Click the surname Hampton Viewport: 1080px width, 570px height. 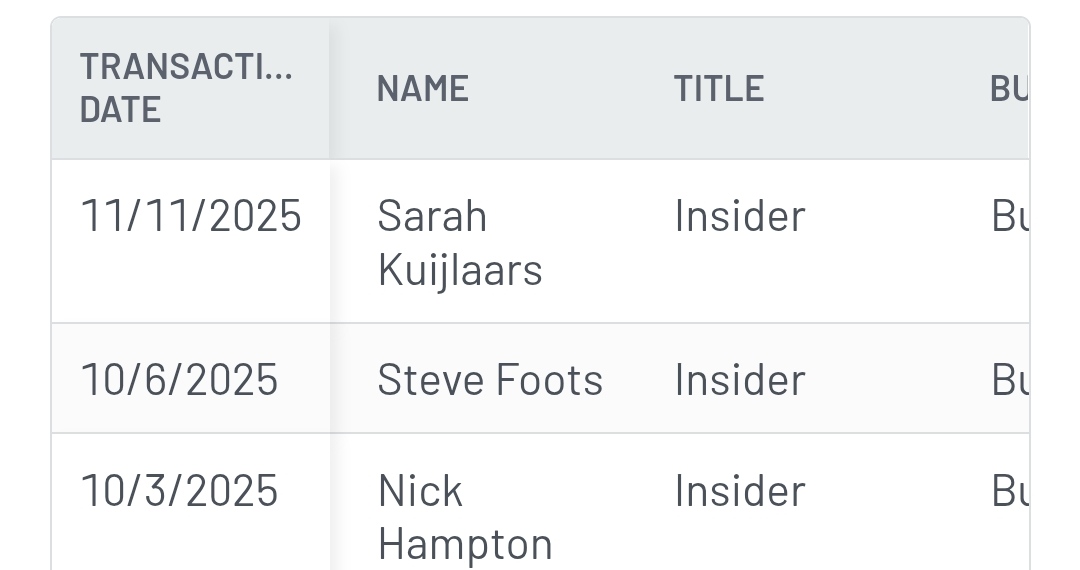[x=465, y=544]
